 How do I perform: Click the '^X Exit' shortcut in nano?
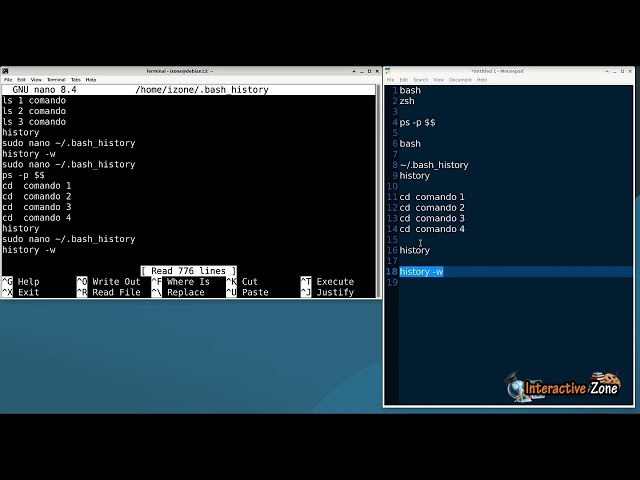pyautogui.click(x=21, y=292)
